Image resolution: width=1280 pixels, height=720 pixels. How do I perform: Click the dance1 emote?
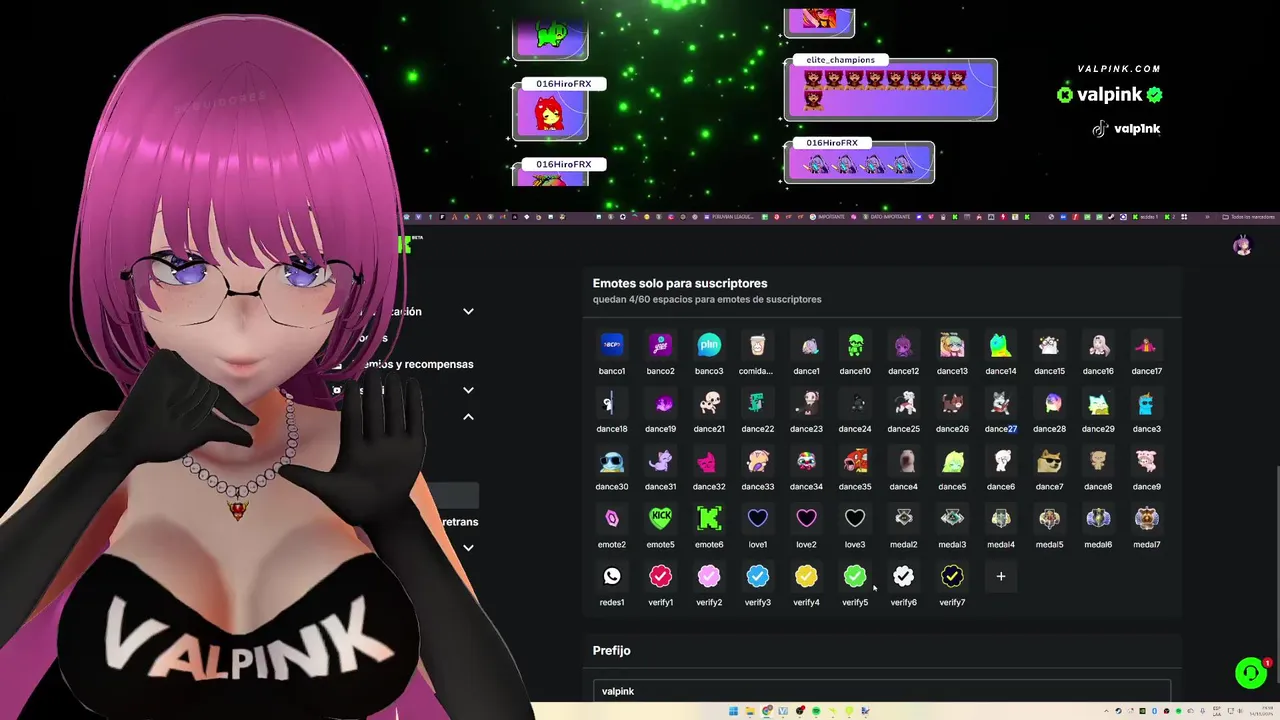pos(806,346)
